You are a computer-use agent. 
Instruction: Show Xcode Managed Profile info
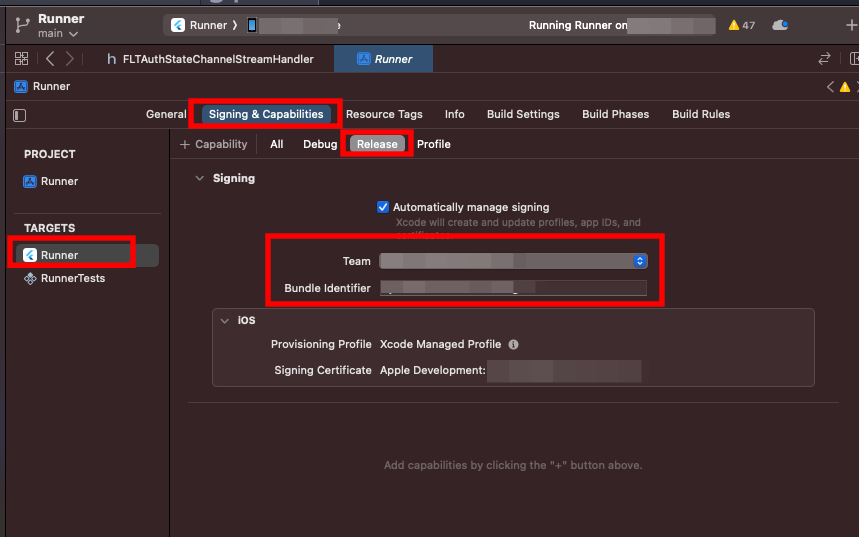513,345
